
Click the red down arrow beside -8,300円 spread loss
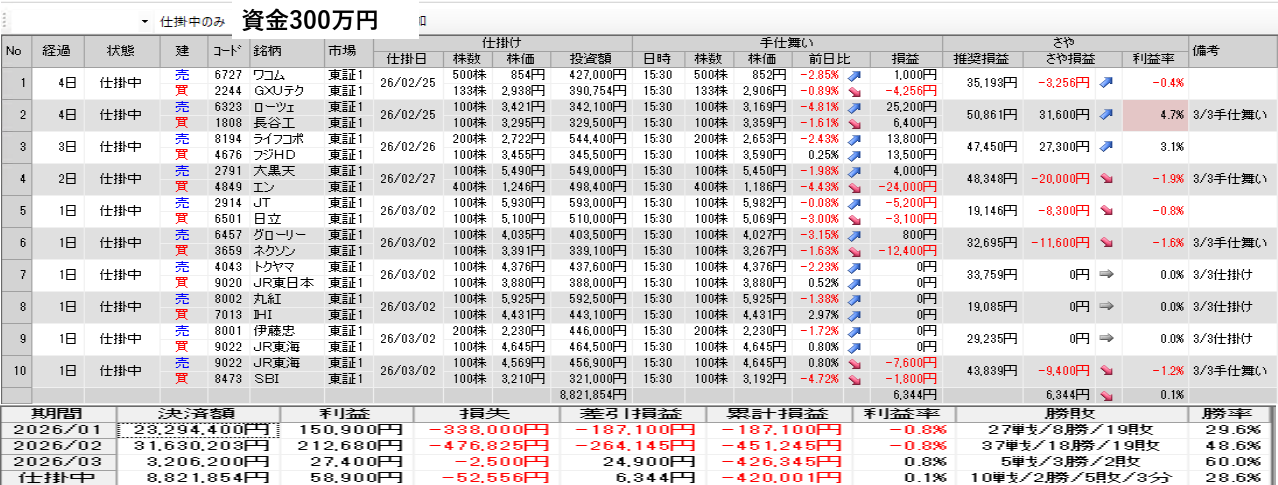(x=1106, y=210)
